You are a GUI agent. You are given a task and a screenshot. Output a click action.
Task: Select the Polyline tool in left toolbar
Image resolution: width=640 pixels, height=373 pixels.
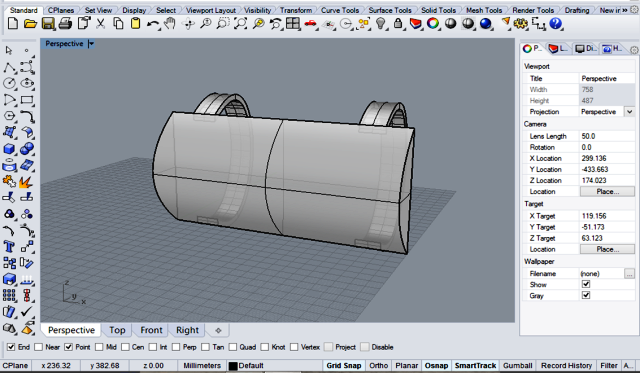[9, 67]
